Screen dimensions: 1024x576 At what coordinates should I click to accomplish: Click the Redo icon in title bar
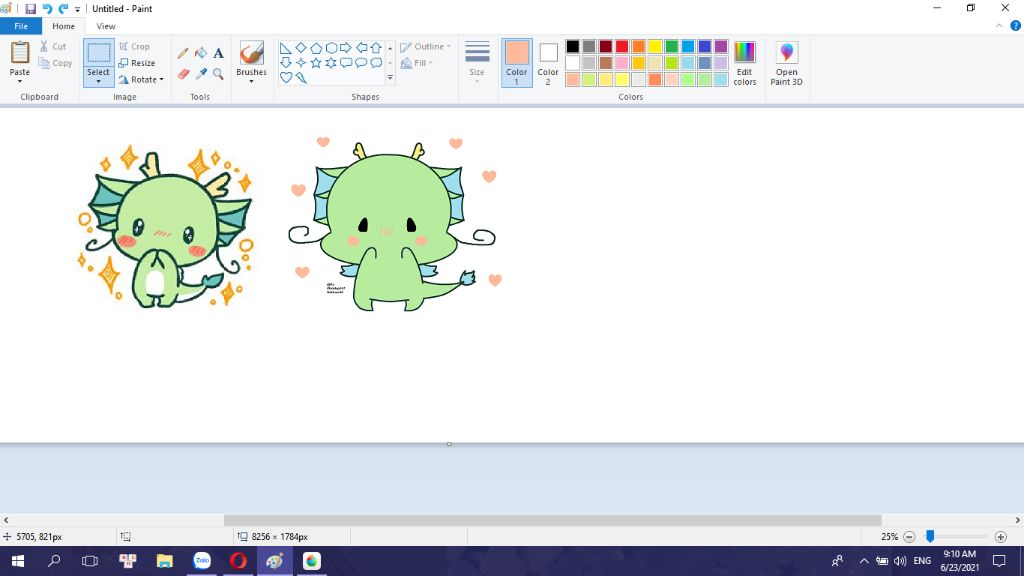[x=63, y=9]
